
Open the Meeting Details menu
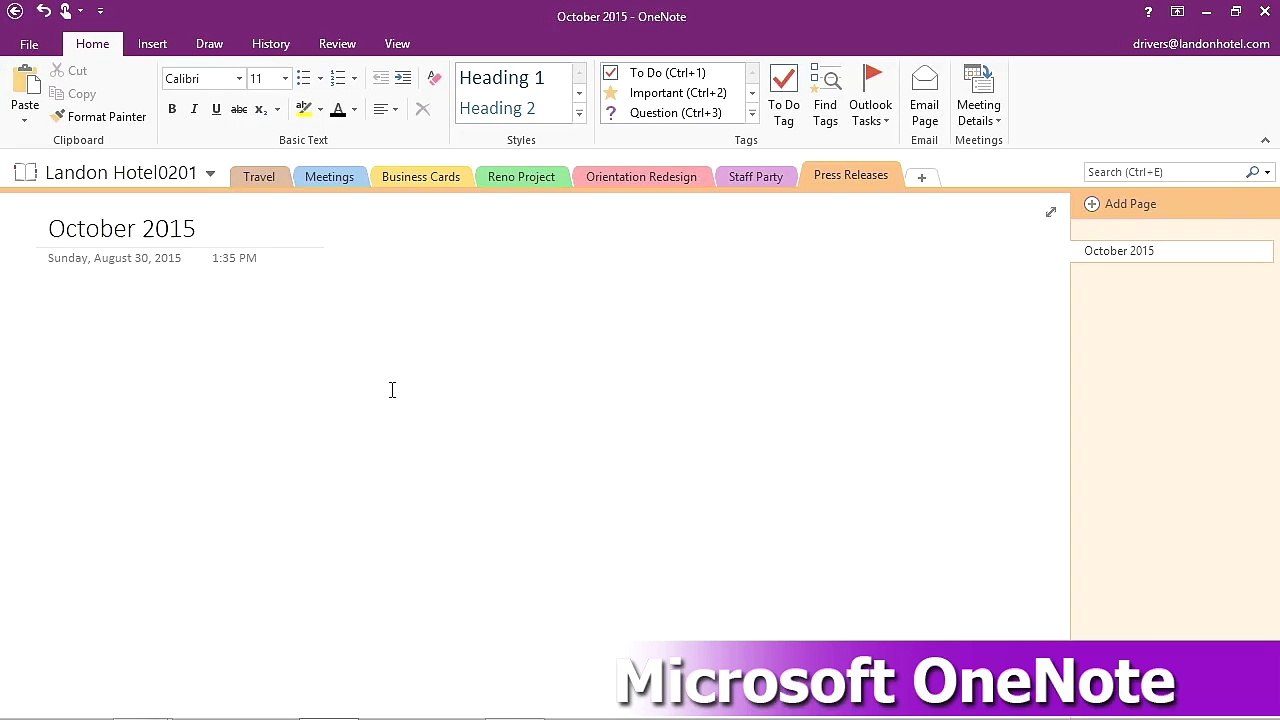(978, 96)
